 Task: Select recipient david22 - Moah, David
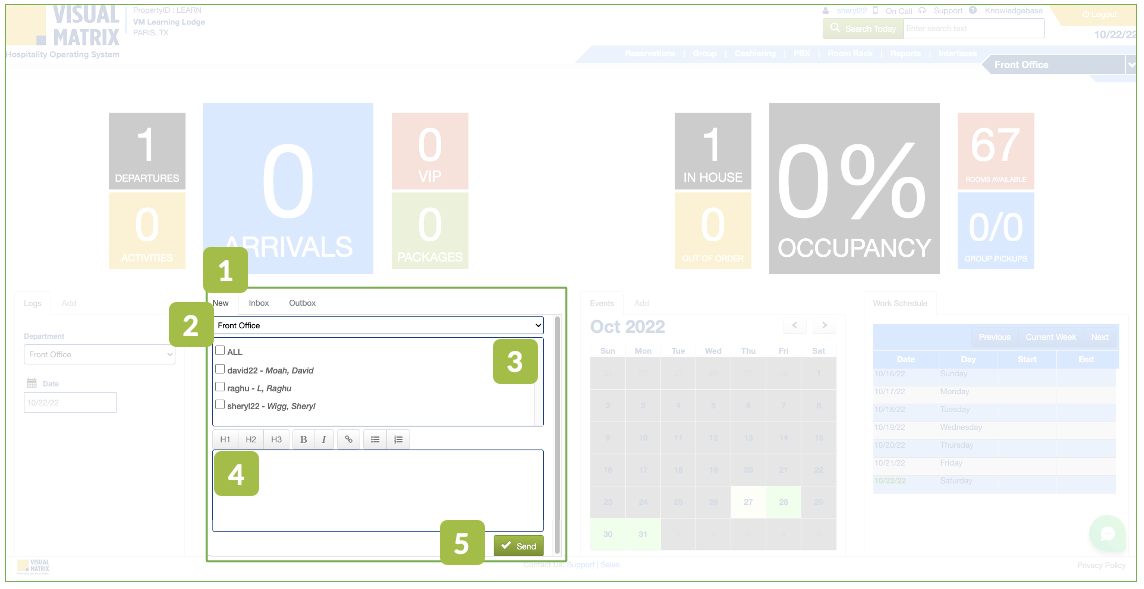(220, 369)
